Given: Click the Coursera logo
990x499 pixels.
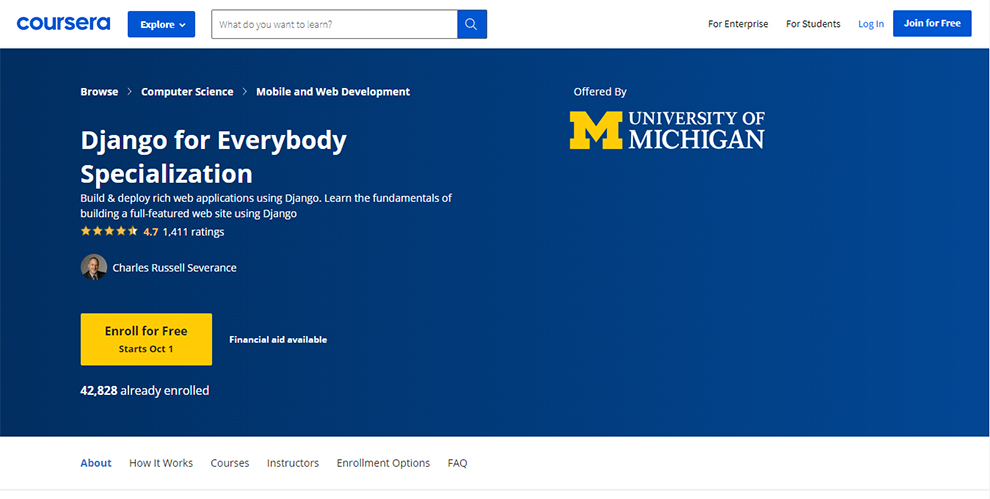Looking at the screenshot, I should (x=63, y=23).
